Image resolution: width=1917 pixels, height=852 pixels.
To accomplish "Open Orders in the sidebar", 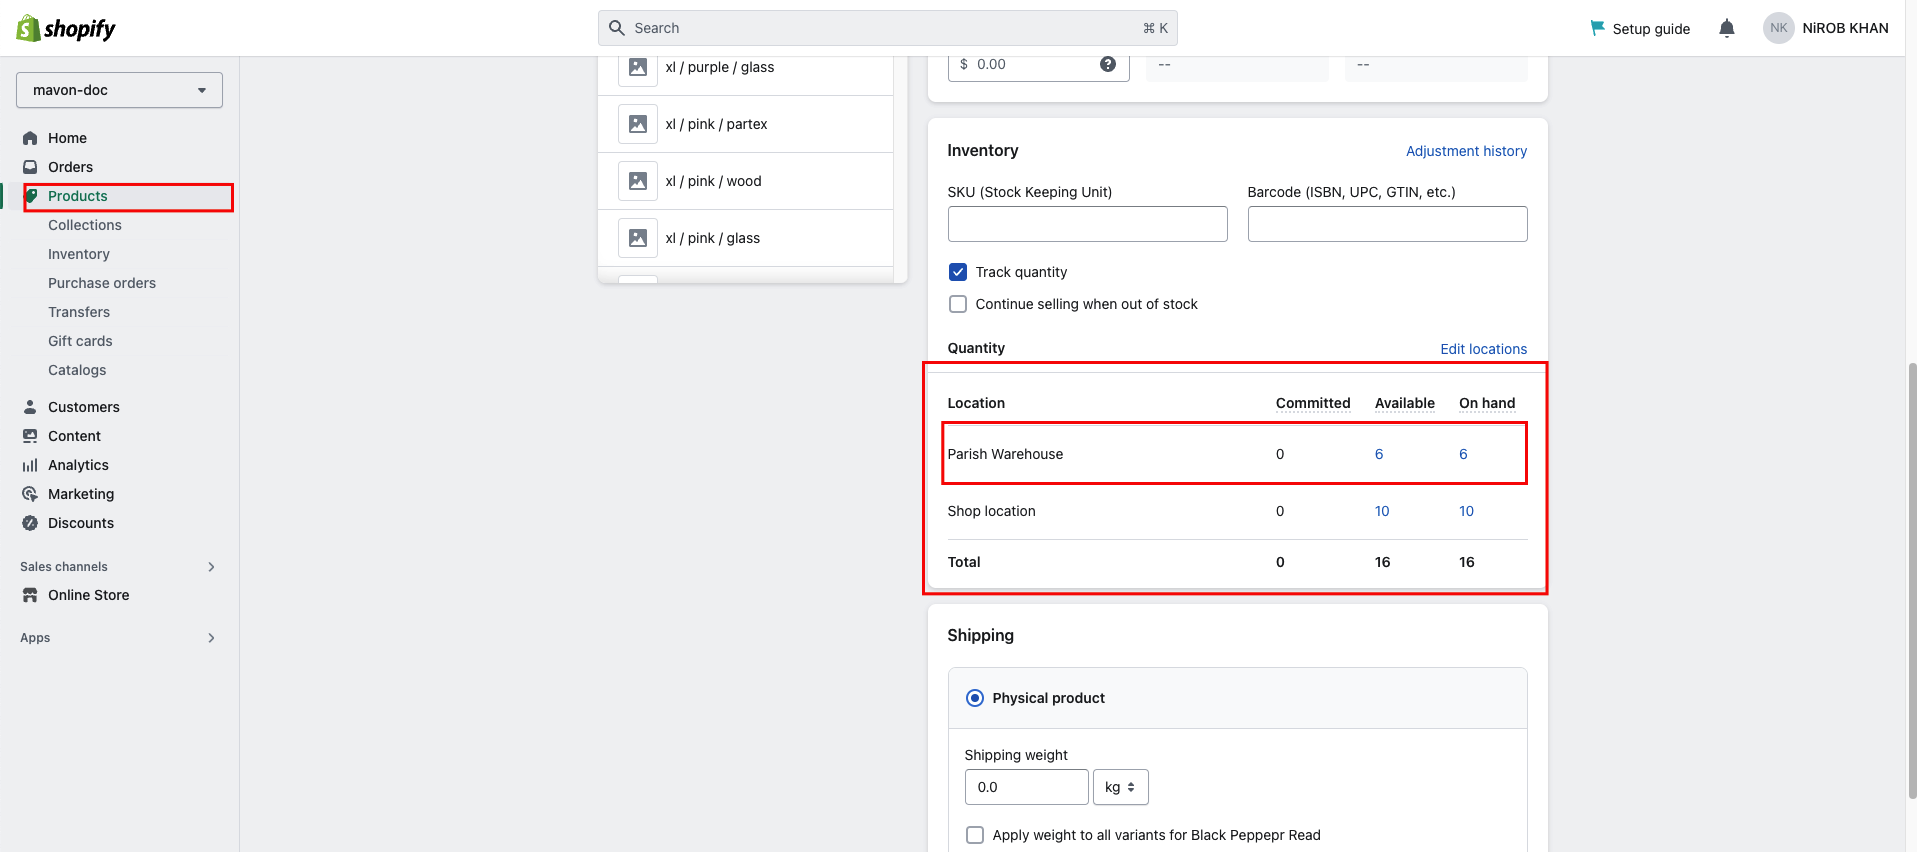I will 70,167.
